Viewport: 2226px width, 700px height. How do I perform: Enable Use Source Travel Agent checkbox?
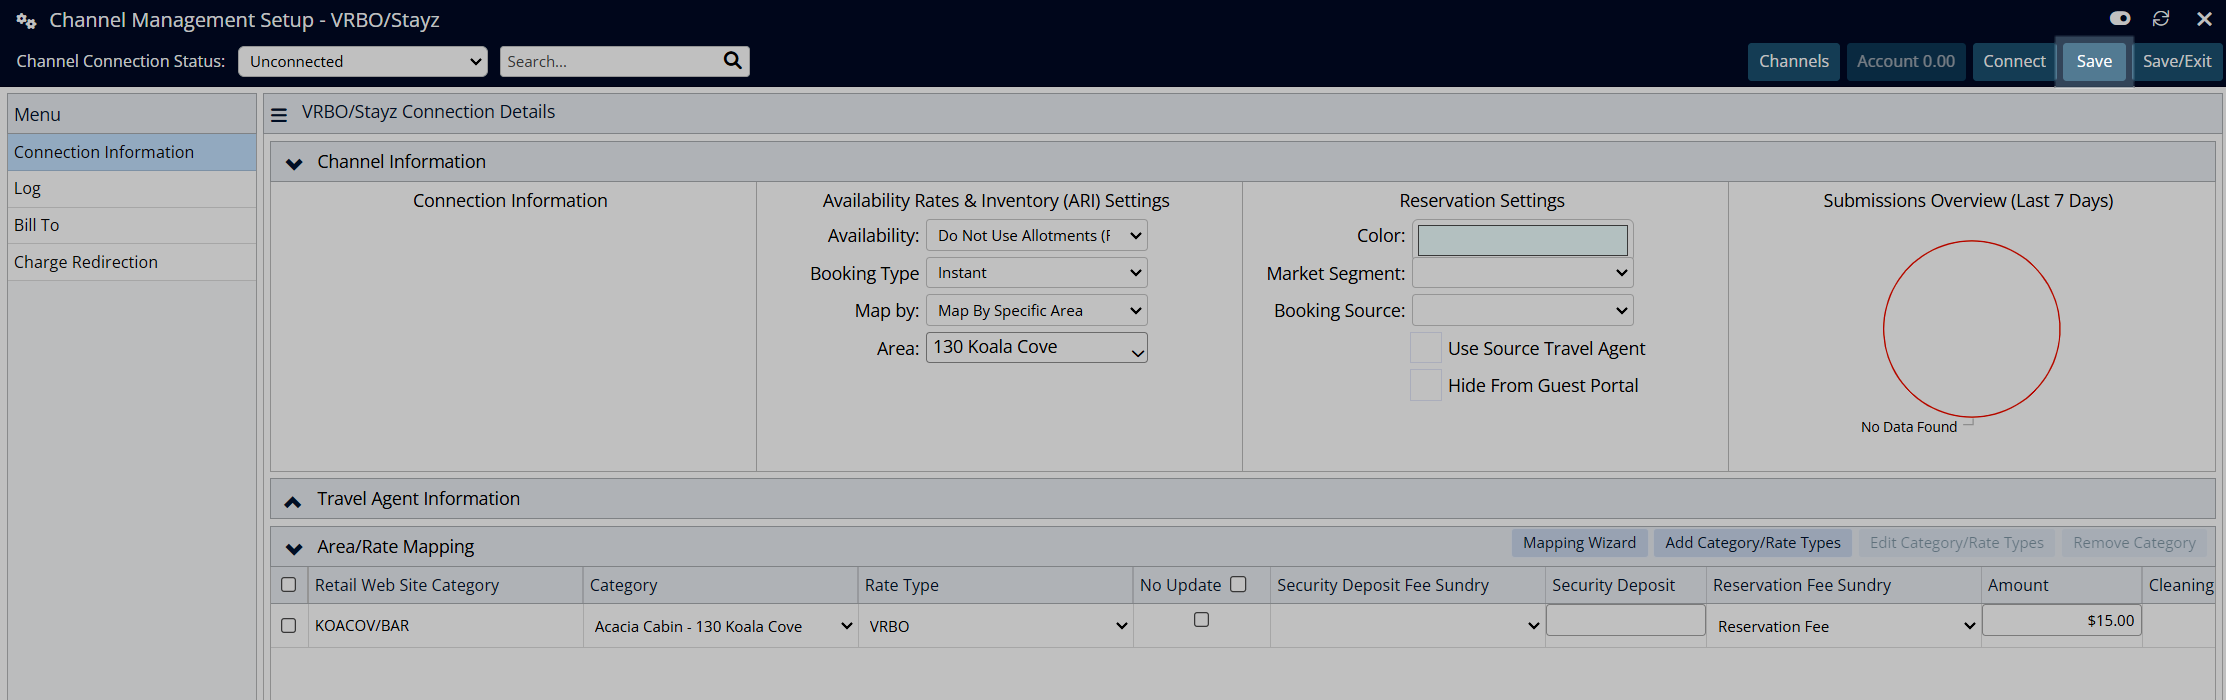(1426, 348)
